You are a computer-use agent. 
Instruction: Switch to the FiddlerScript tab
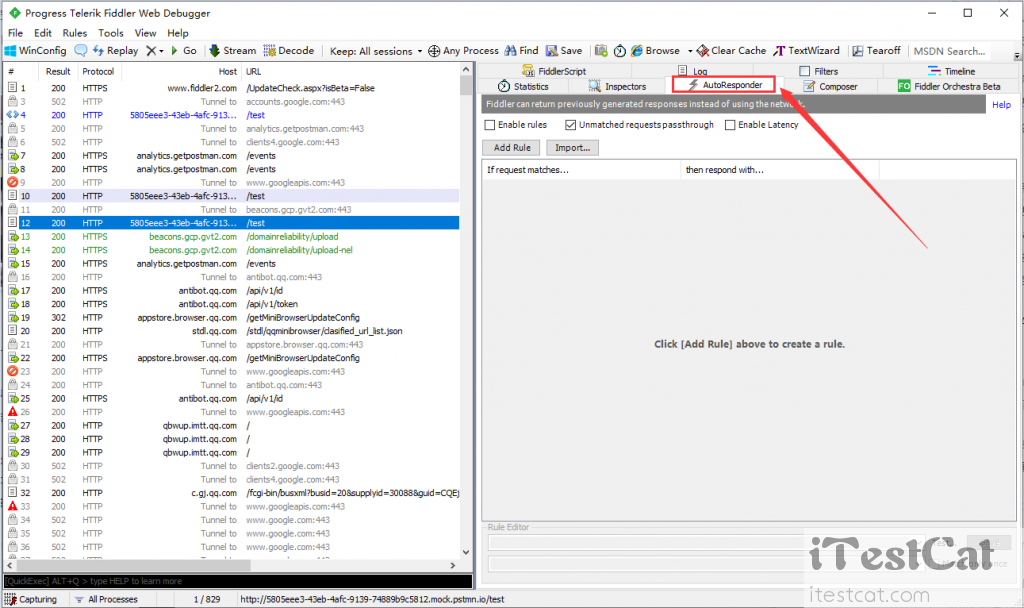click(554, 71)
